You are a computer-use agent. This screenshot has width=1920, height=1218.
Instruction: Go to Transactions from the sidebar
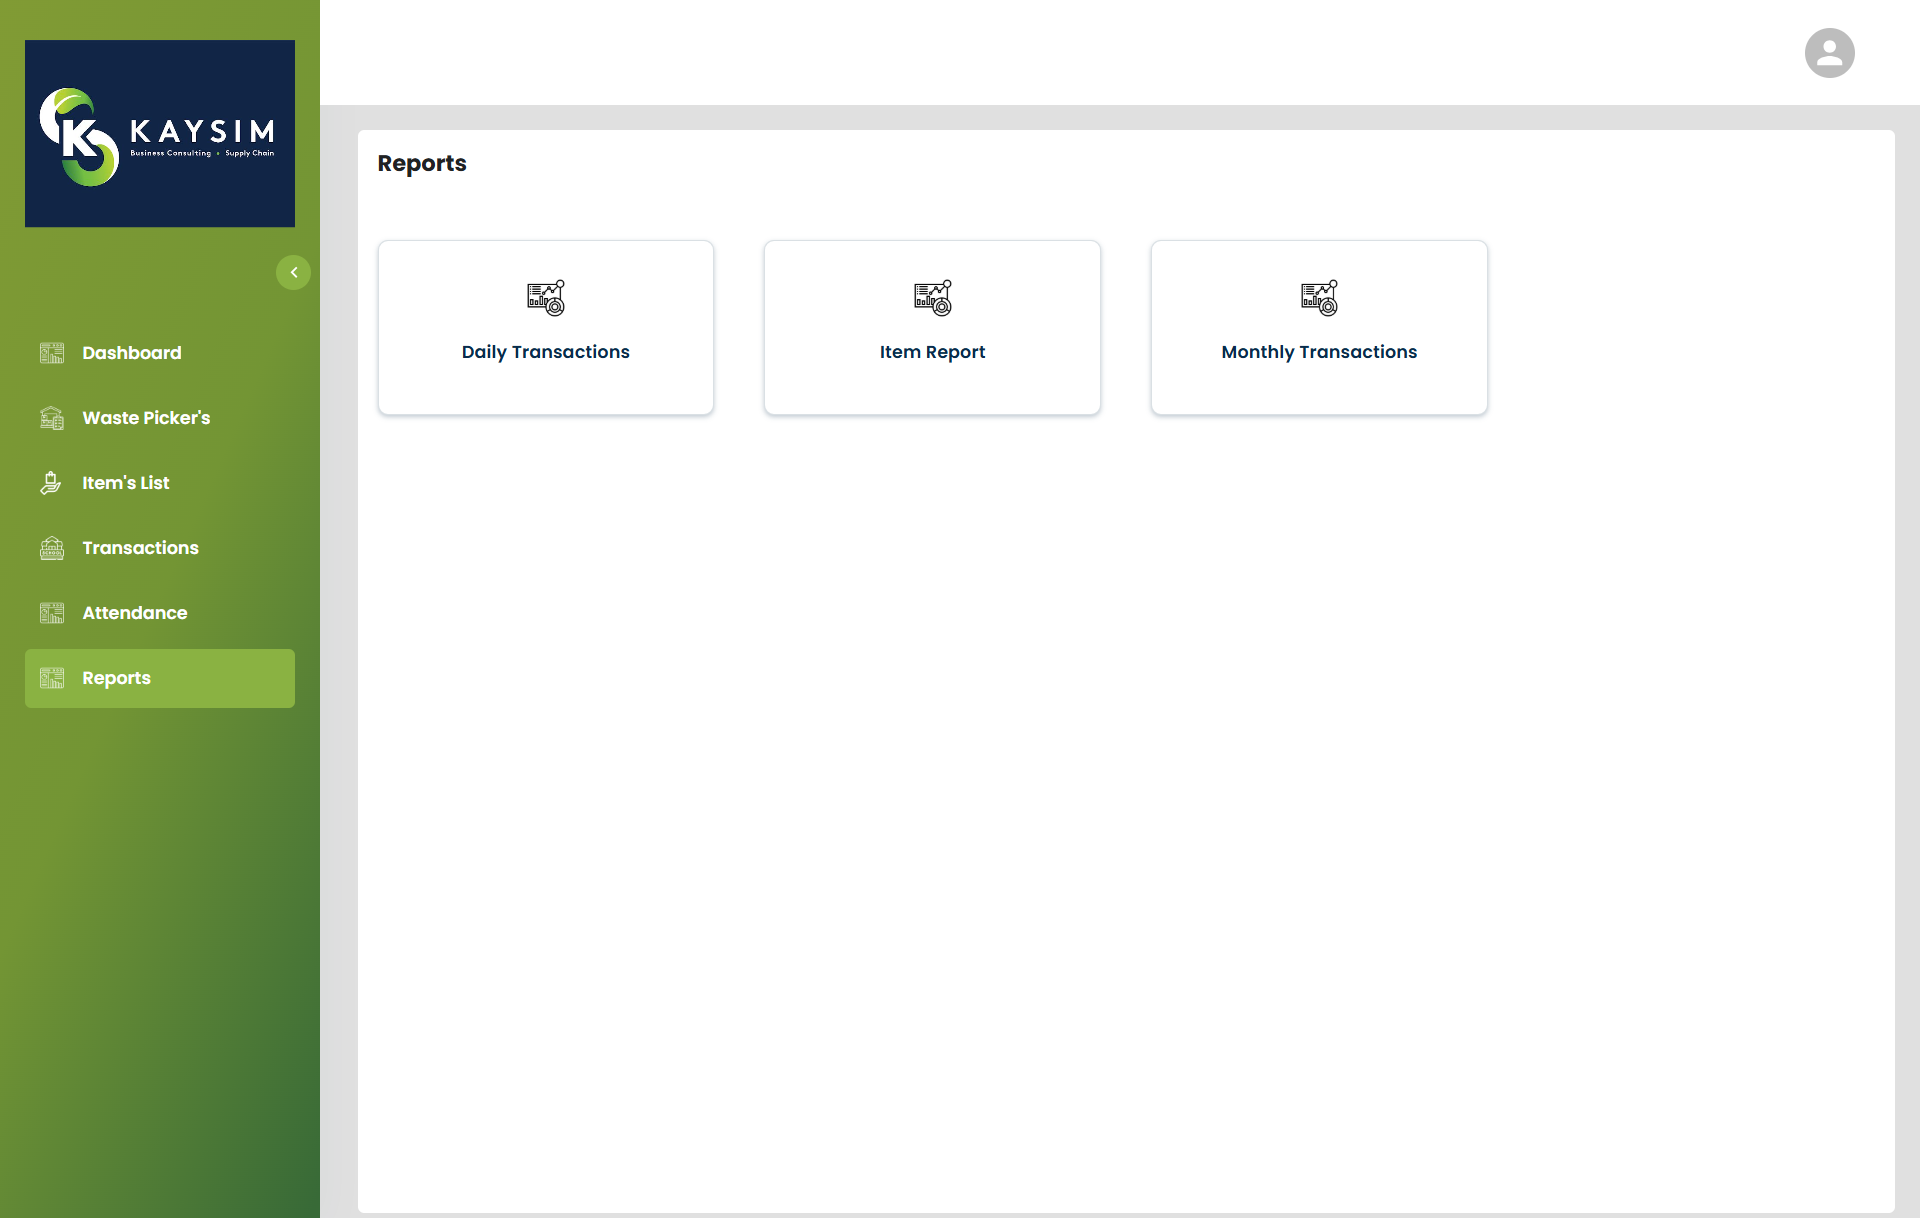[139, 548]
